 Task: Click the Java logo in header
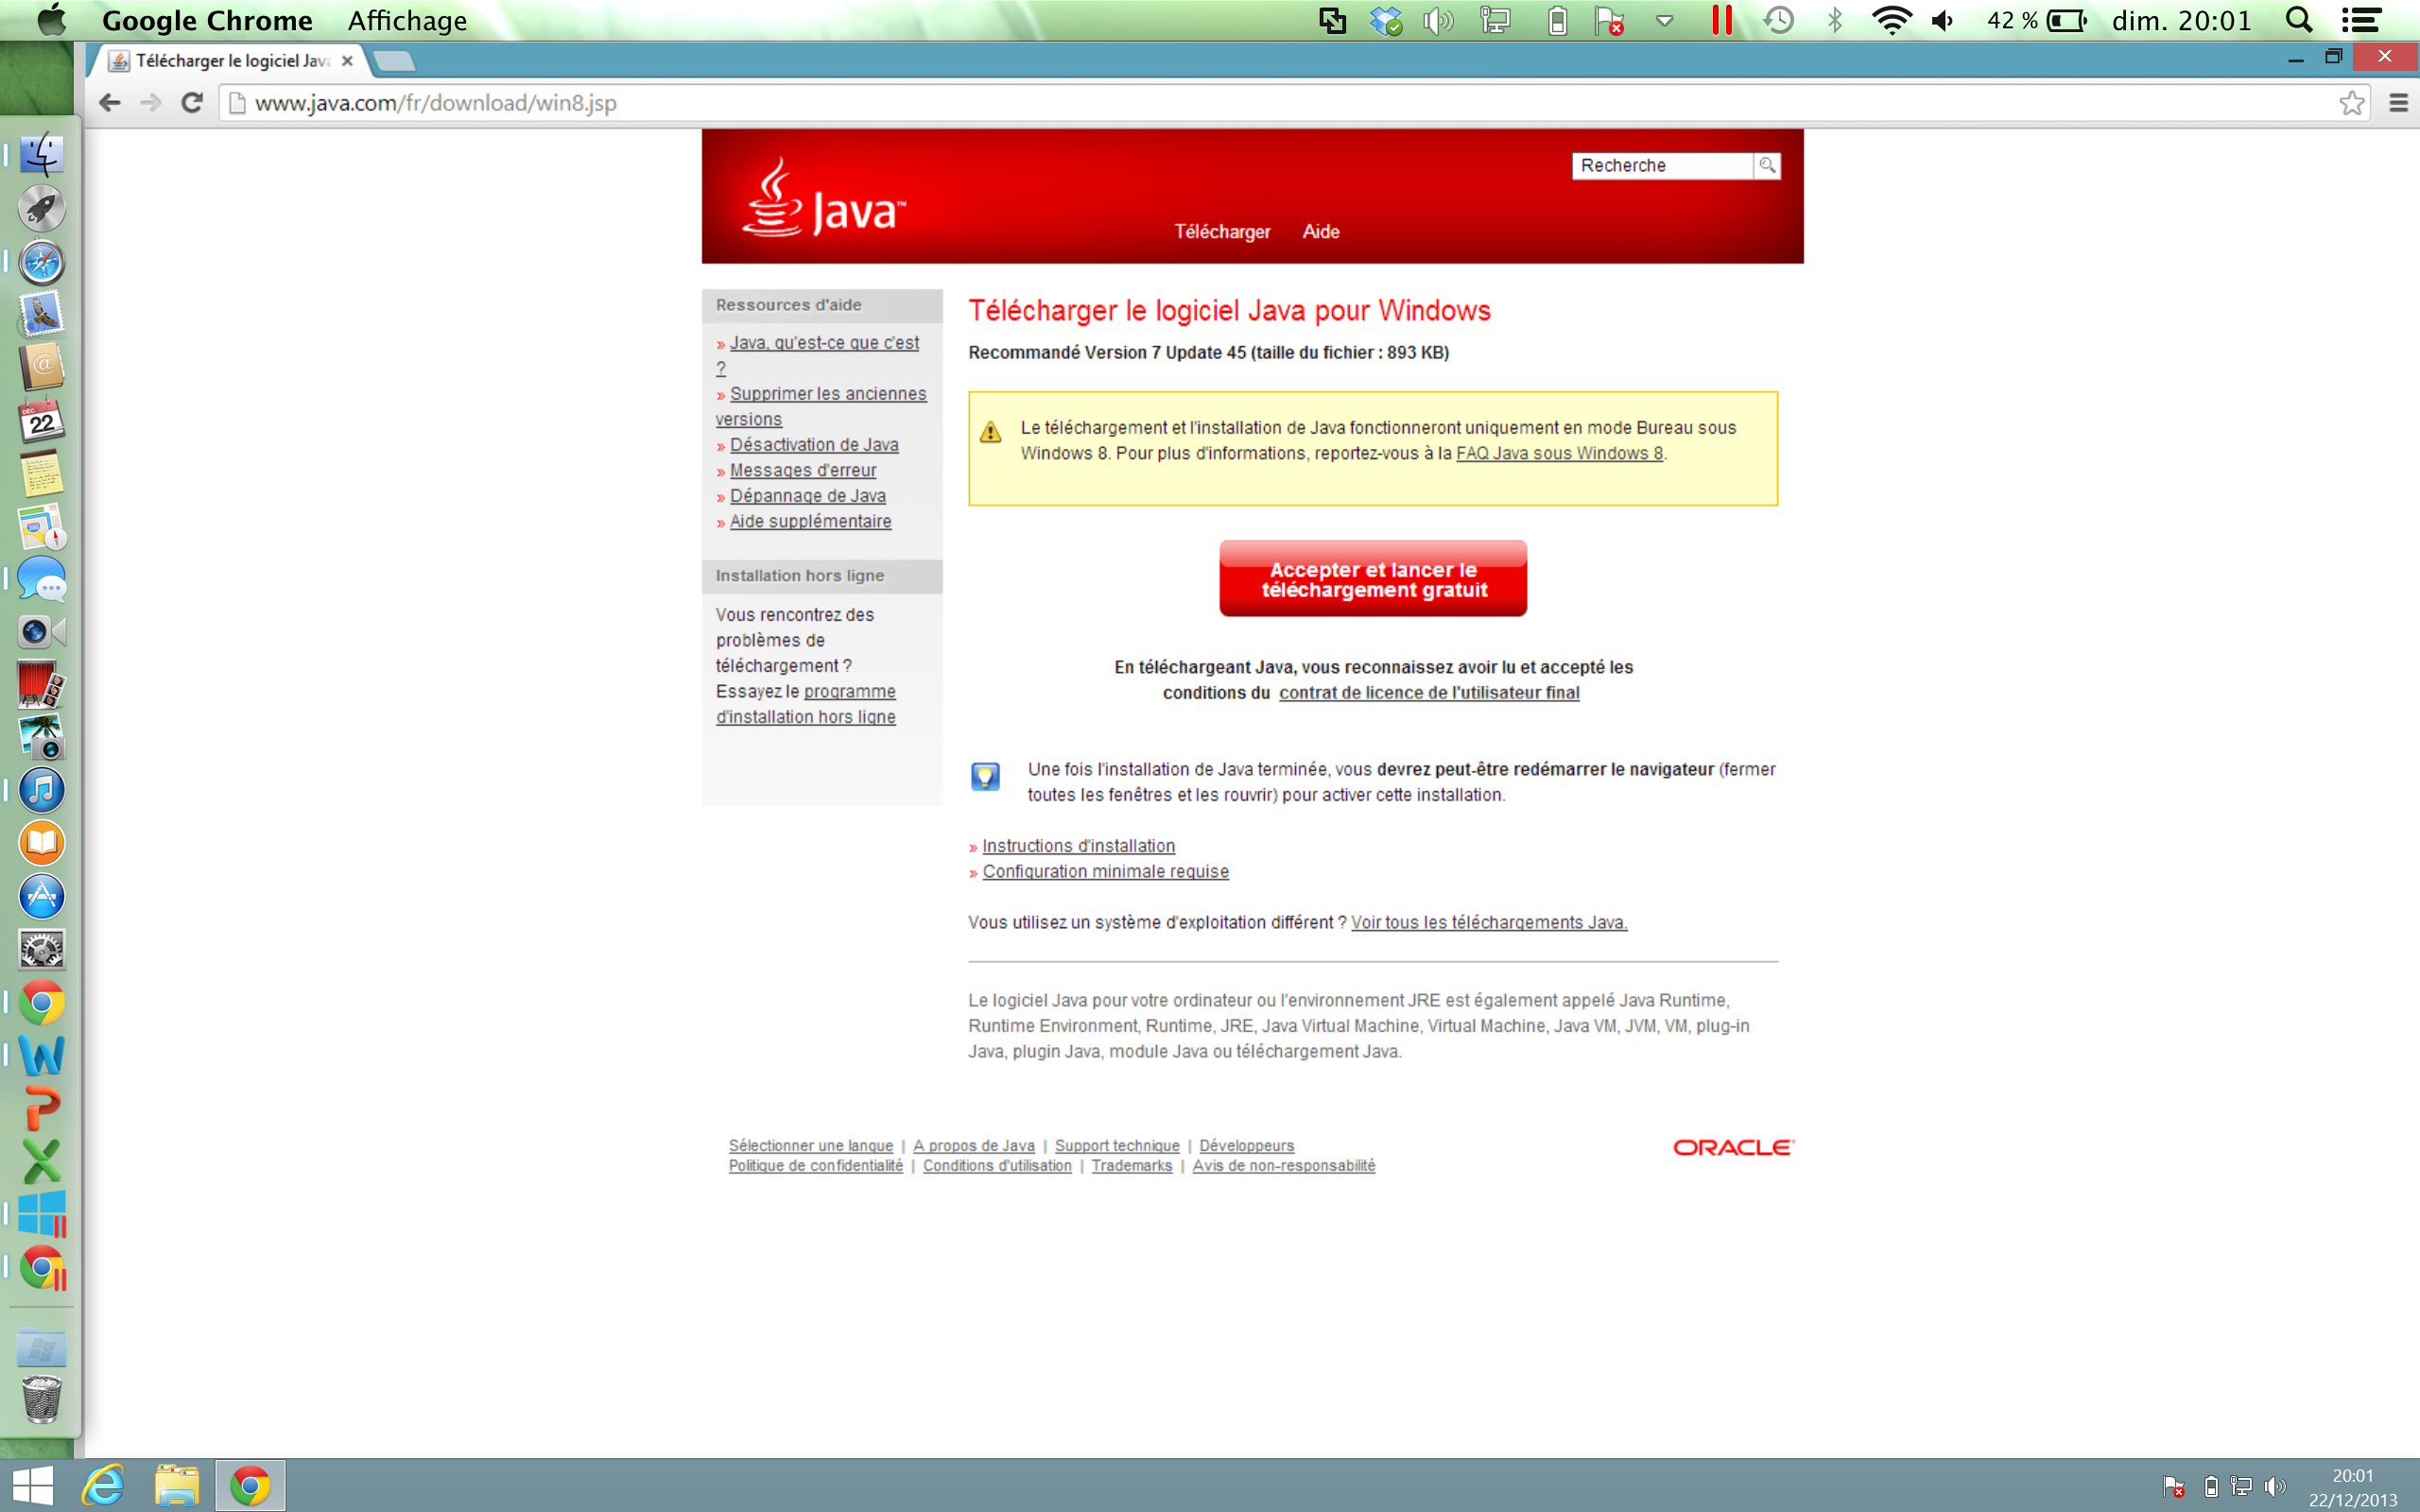pyautogui.click(x=824, y=198)
